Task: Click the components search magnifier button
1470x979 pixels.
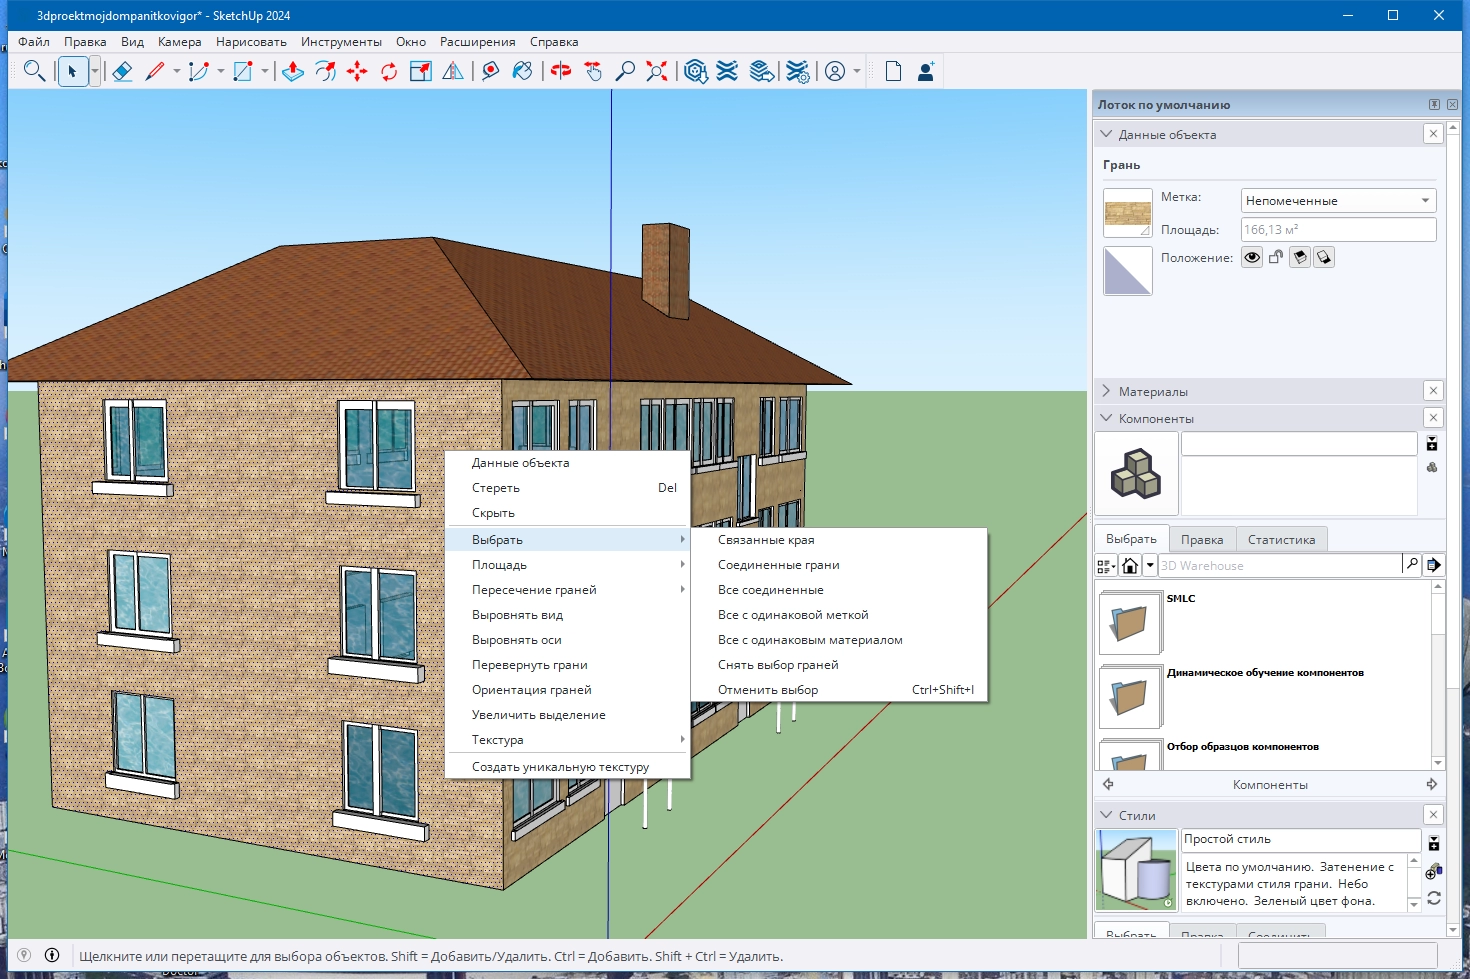Action: tap(1412, 565)
